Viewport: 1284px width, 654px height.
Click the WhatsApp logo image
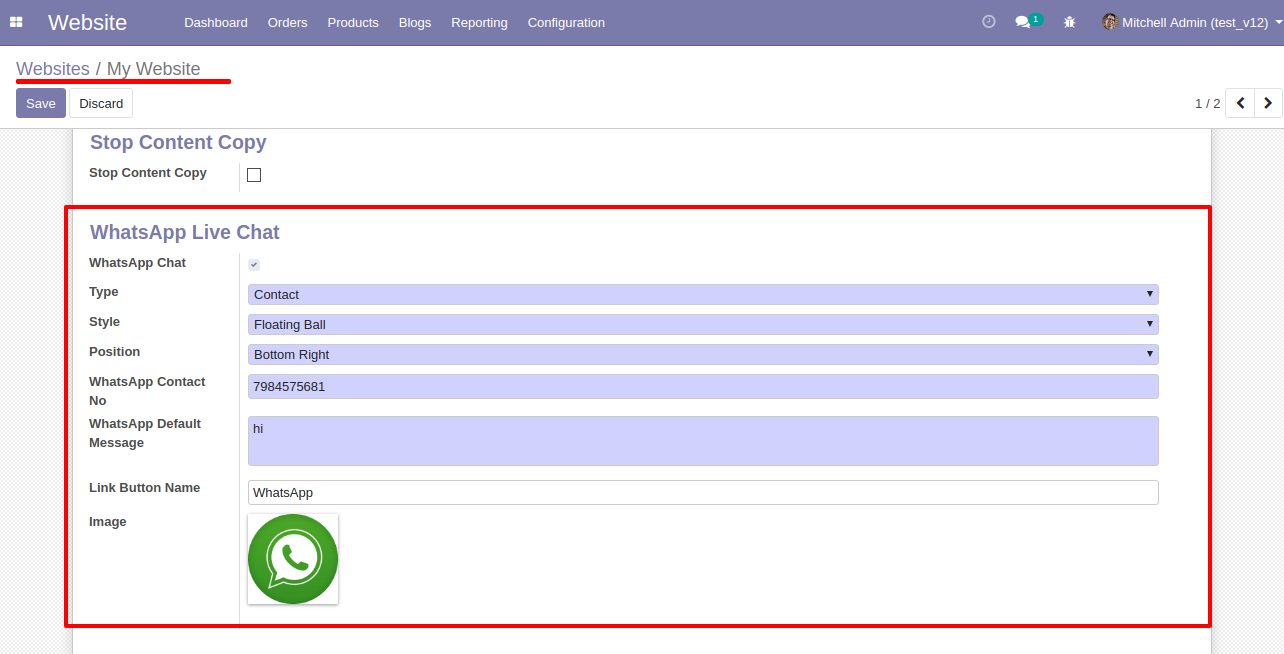[x=293, y=559]
